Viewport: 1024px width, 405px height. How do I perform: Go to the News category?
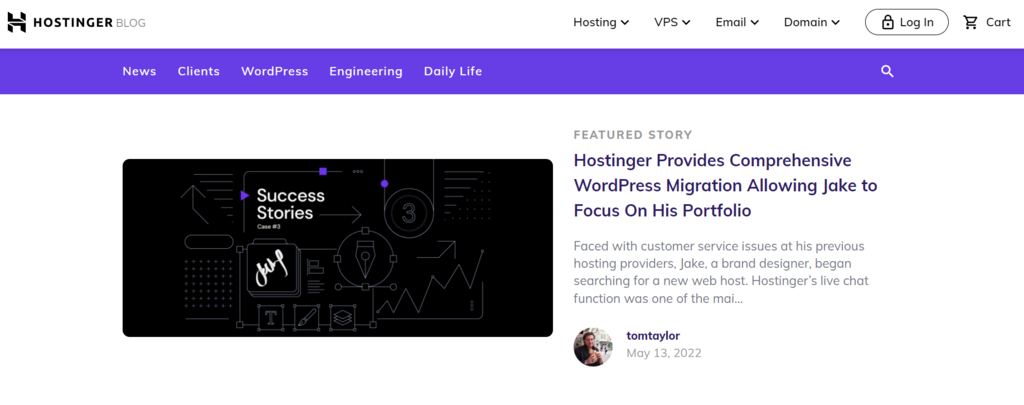[x=139, y=71]
